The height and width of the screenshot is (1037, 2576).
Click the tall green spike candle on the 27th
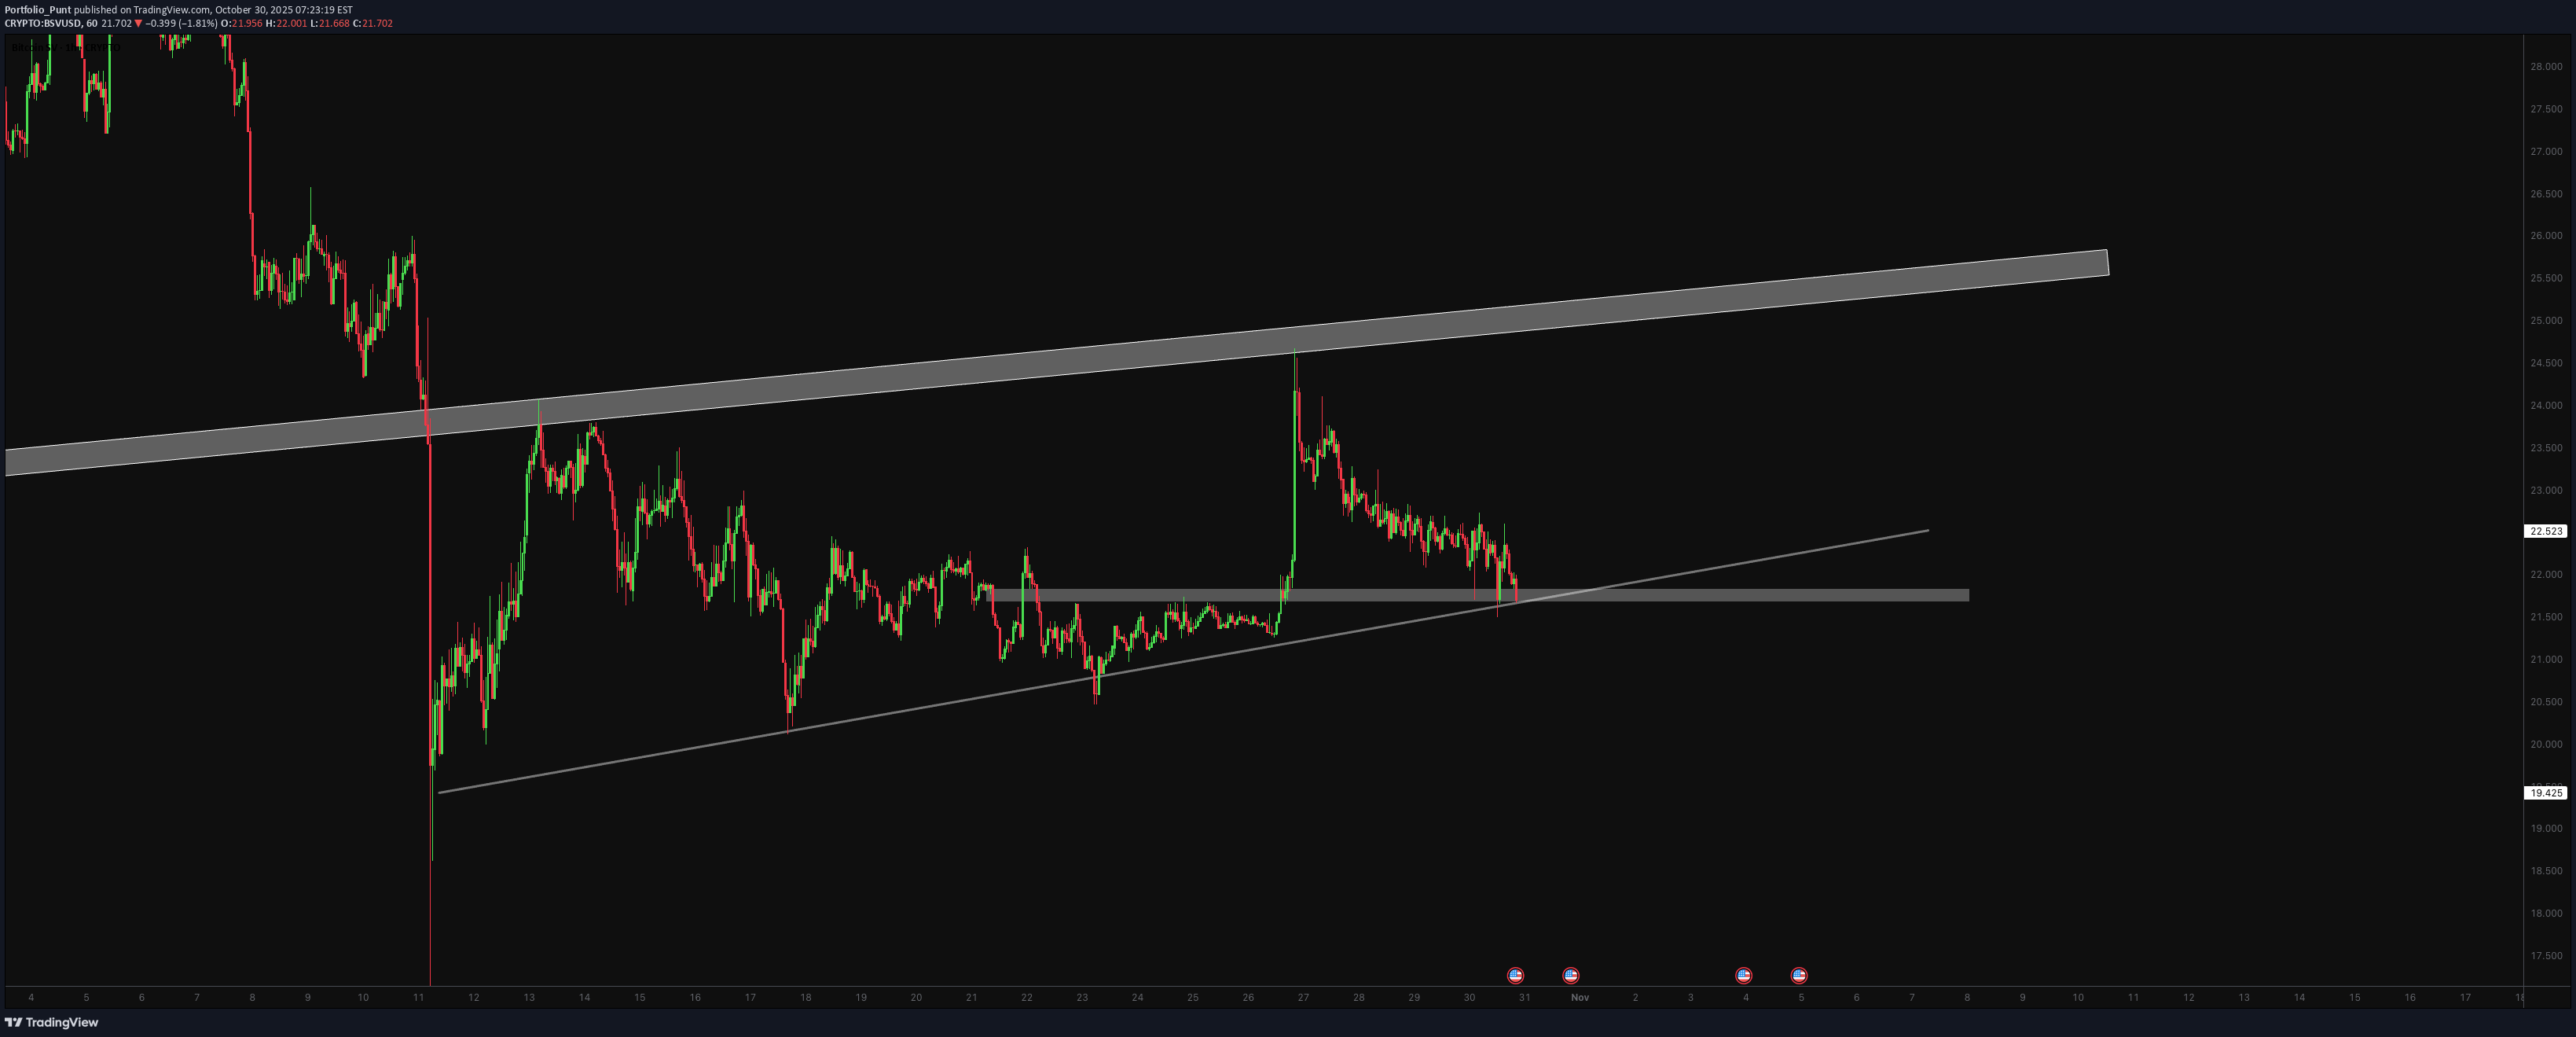1294,480
